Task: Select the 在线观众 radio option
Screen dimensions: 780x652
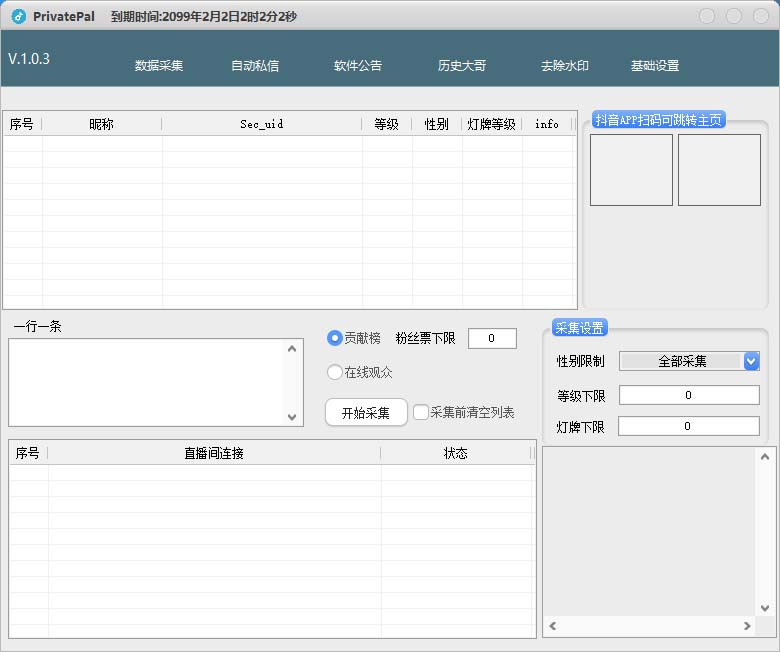Action: tap(335, 373)
